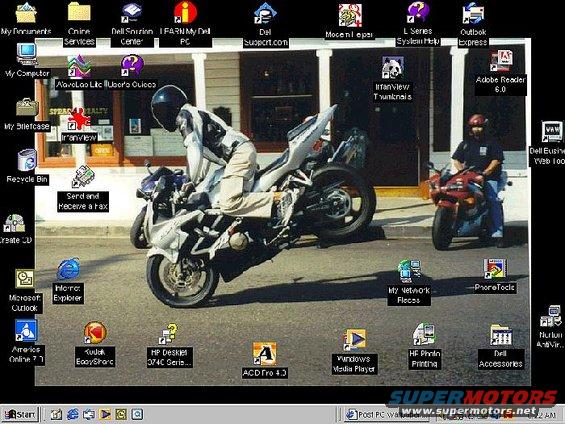Switch to the Post PC taskbar button
Image resolution: width=565 pixels, height=424 pixels.
pos(386,415)
